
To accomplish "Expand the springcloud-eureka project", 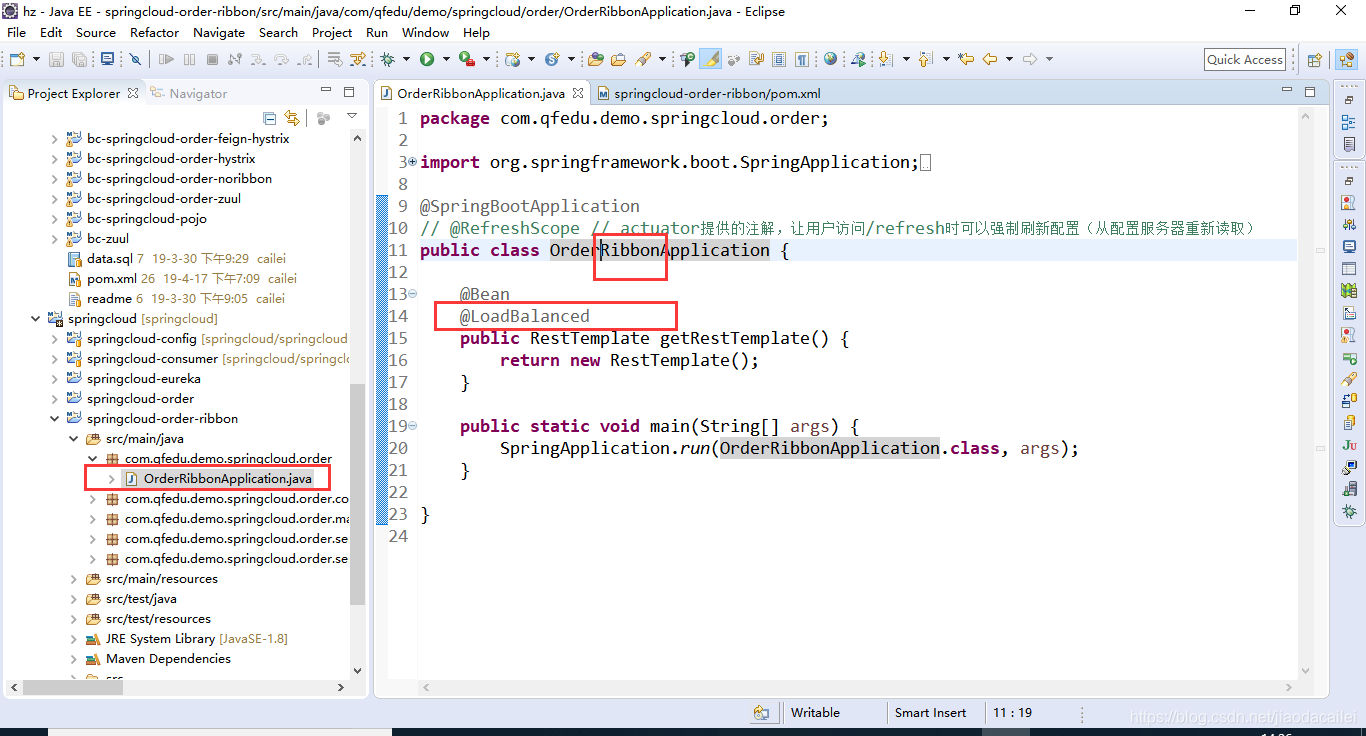I will pyautogui.click(x=54, y=379).
